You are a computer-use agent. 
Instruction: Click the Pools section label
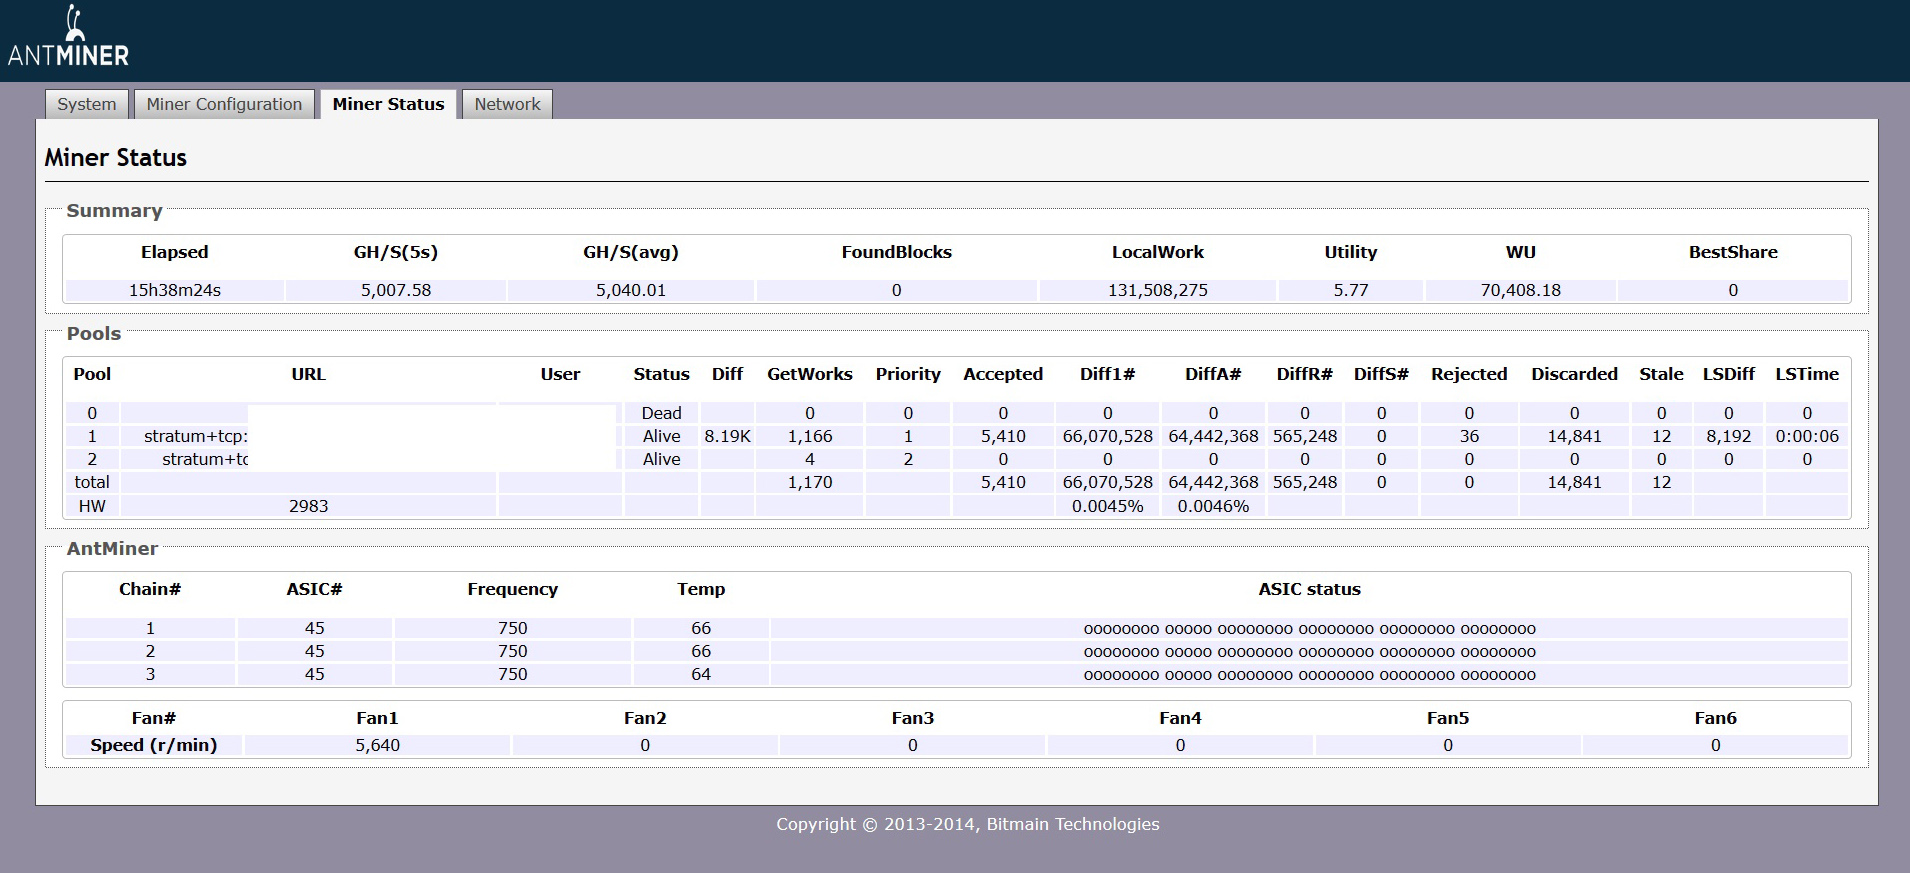93,334
